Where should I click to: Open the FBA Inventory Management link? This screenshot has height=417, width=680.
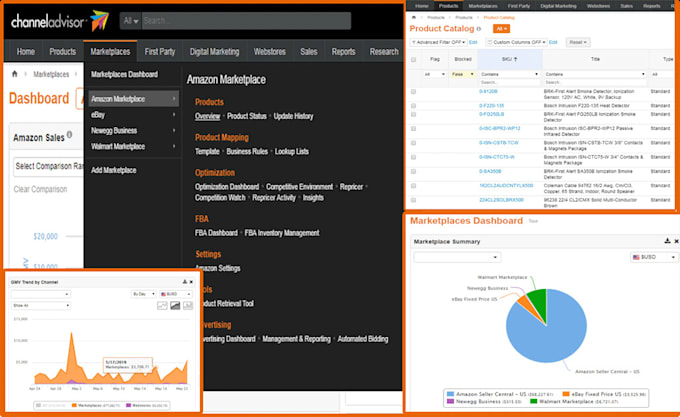[282, 233]
